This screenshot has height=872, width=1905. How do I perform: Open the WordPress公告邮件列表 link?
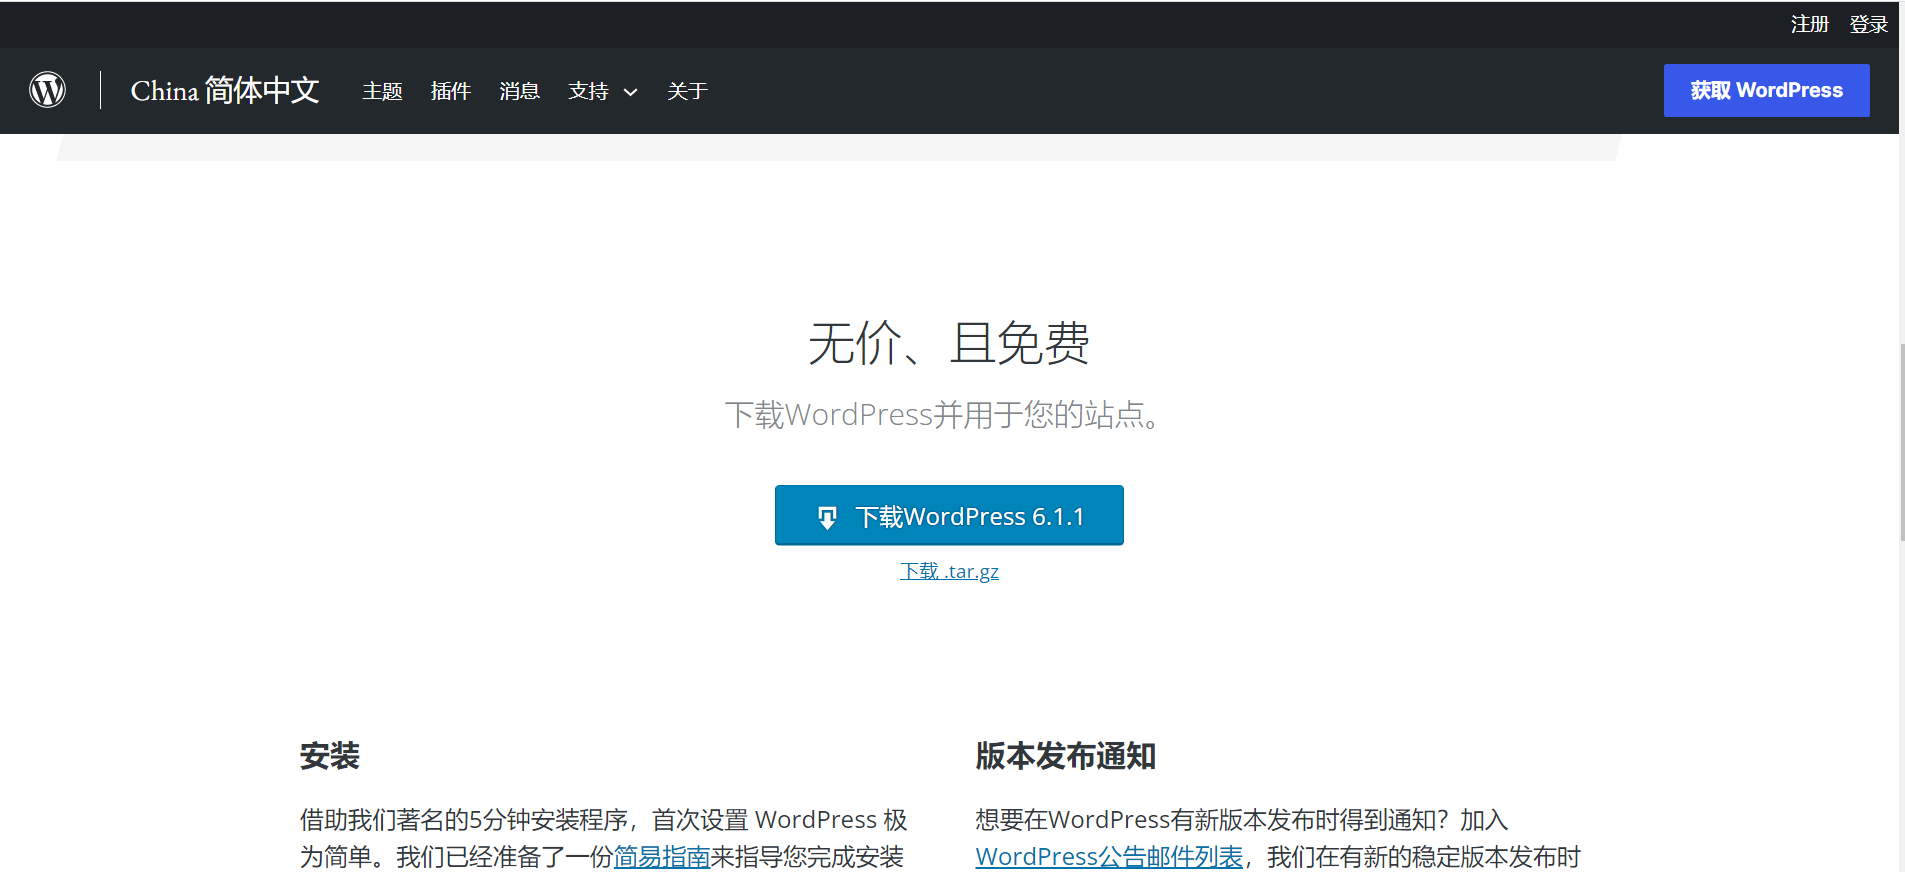[x=1109, y=857]
